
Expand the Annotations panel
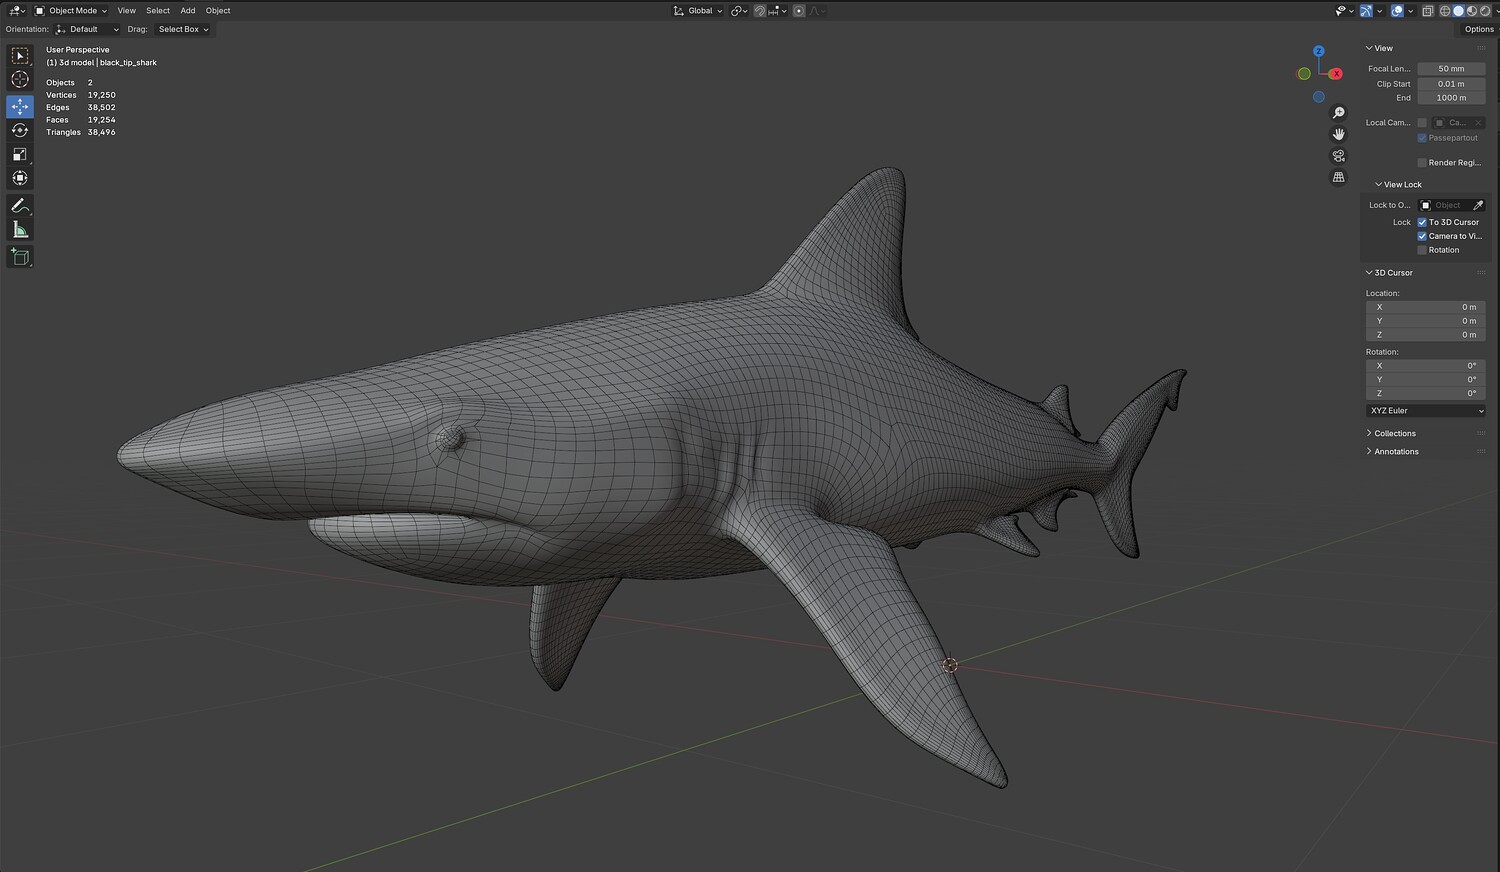coord(1392,452)
